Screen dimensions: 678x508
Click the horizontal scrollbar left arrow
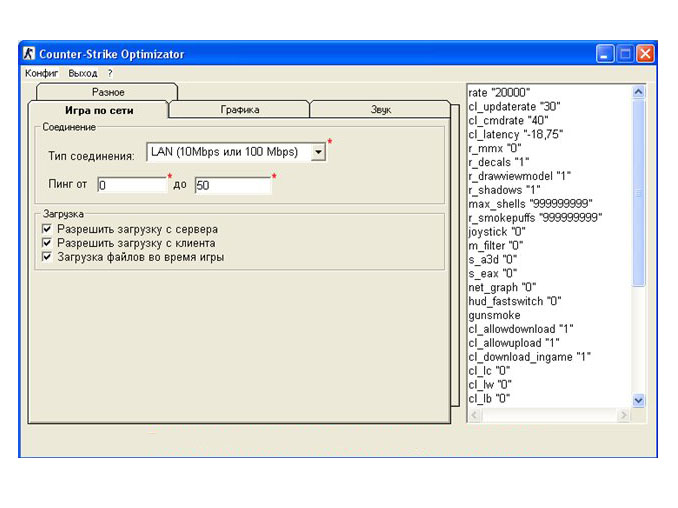pos(475,415)
